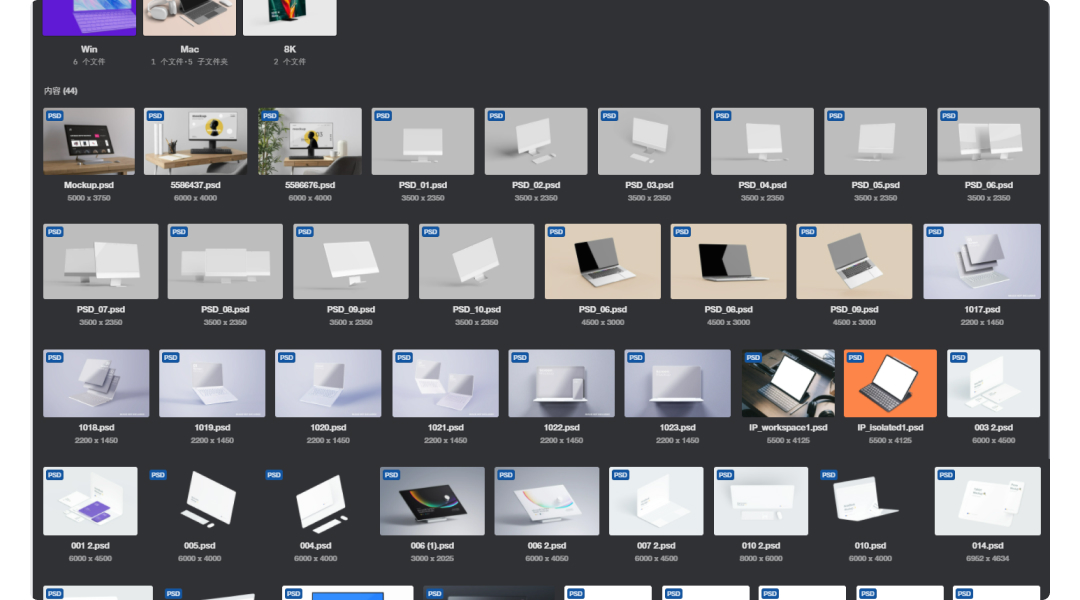Select the 006 2.psd thumbnail
Viewport: 1080px width, 600px height.
tap(547, 501)
